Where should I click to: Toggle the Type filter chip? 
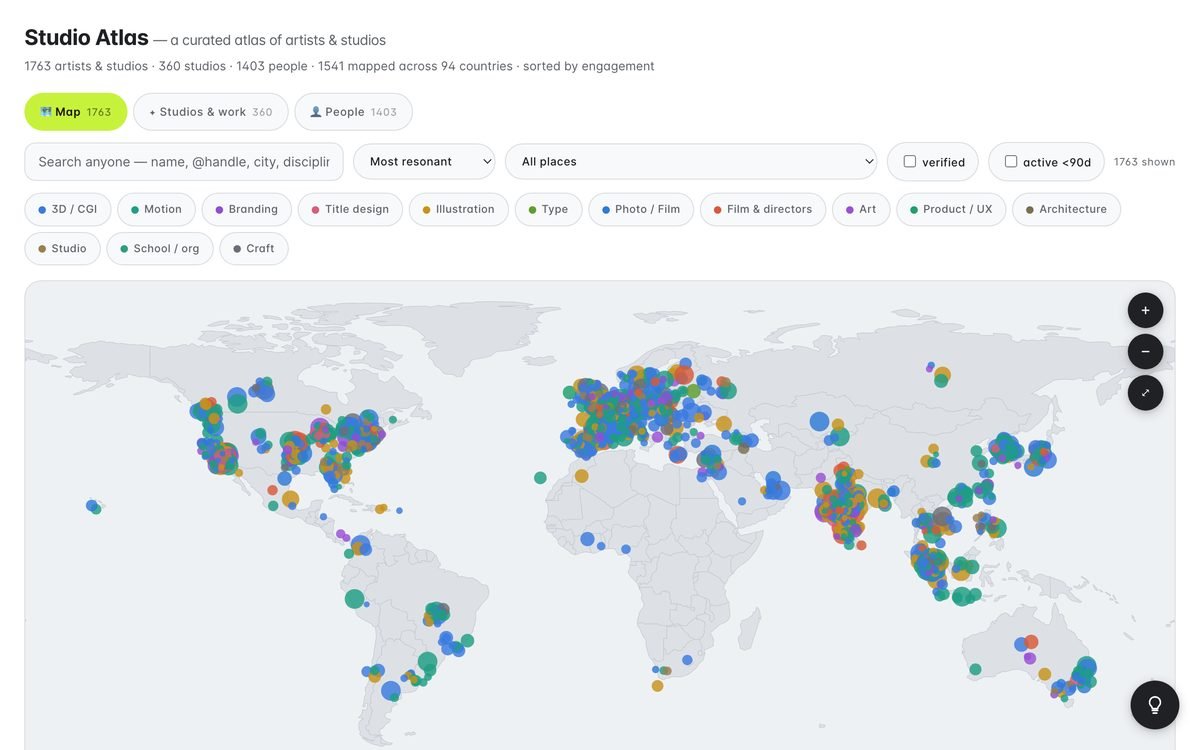tap(548, 210)
